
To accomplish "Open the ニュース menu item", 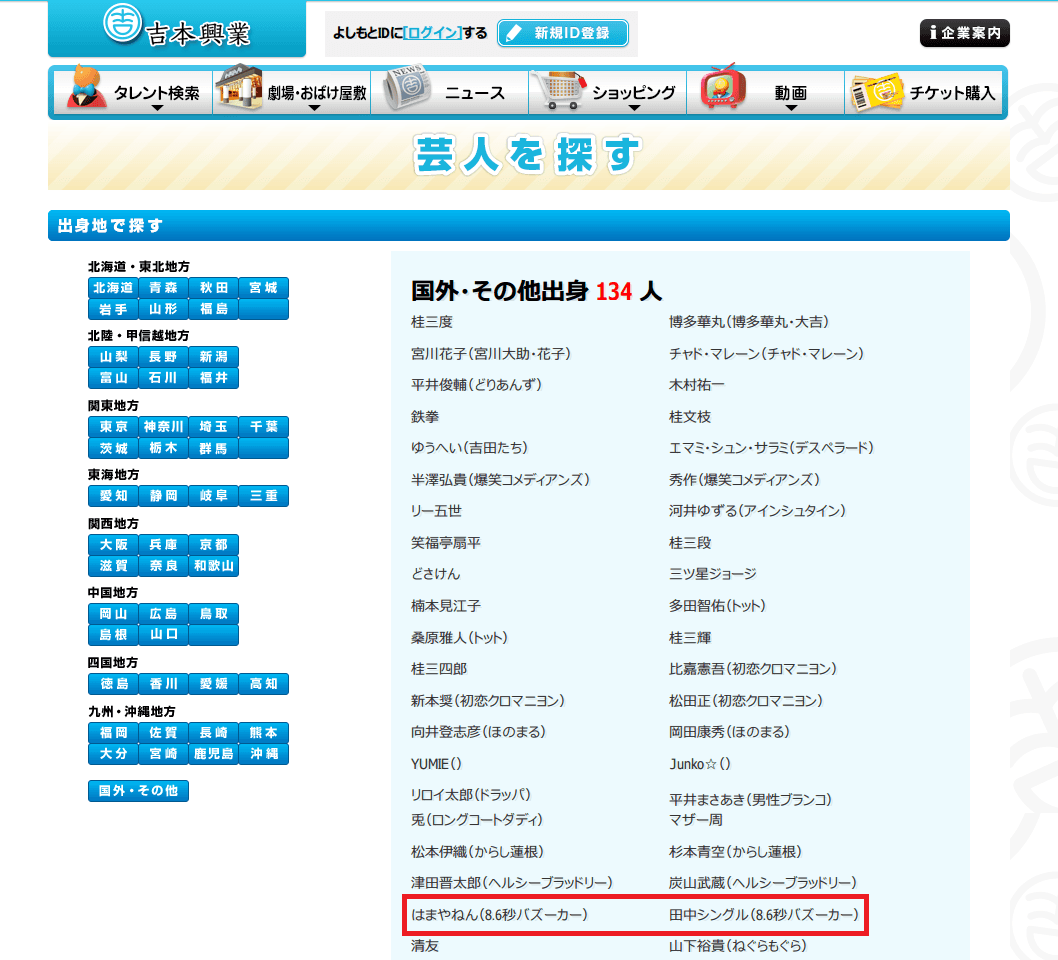I will click(449, 92).
